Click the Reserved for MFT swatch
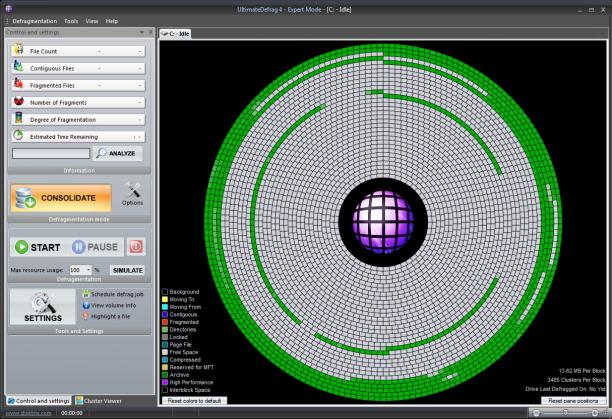 pyautogui.click(x=165, y=367)
